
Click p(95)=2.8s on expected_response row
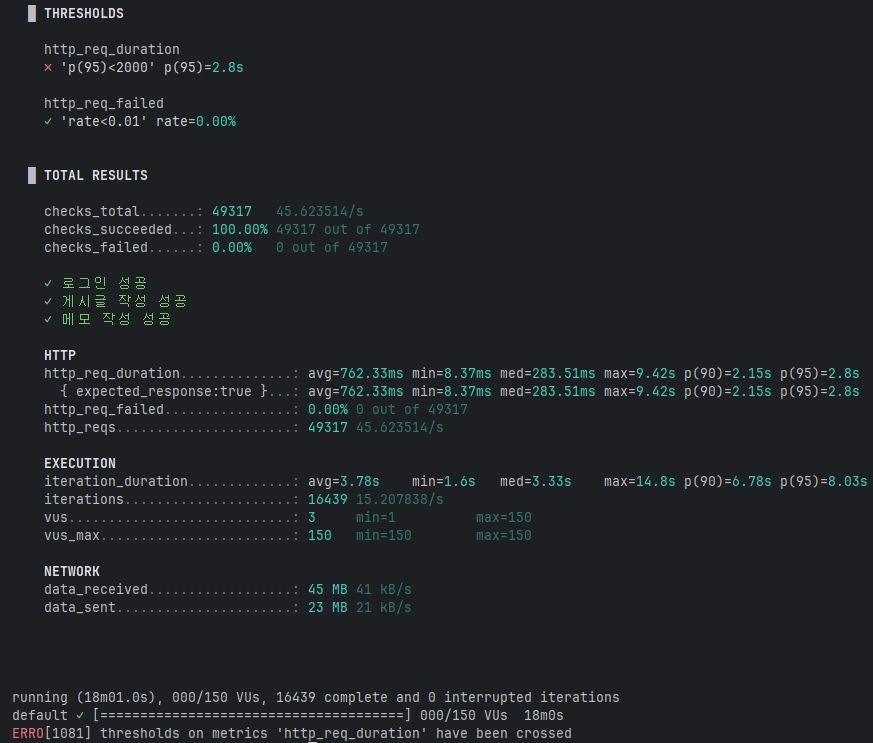click(x=819, y=391)
